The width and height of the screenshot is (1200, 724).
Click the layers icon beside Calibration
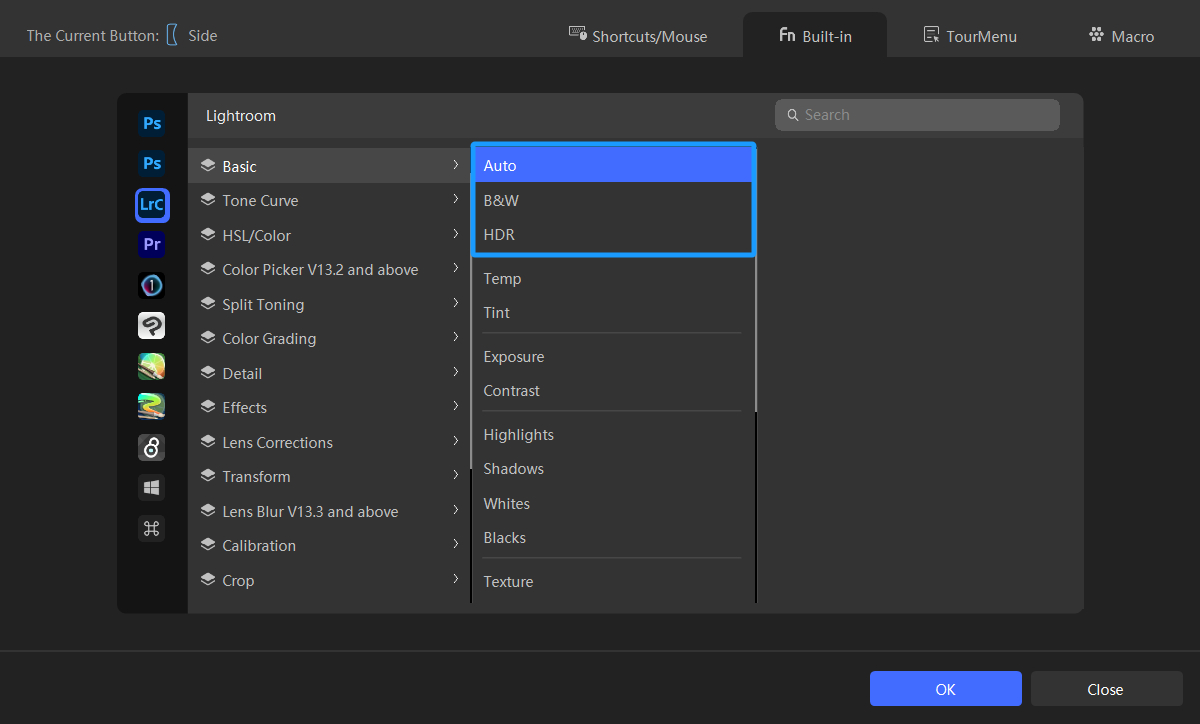tap(208, 545)
